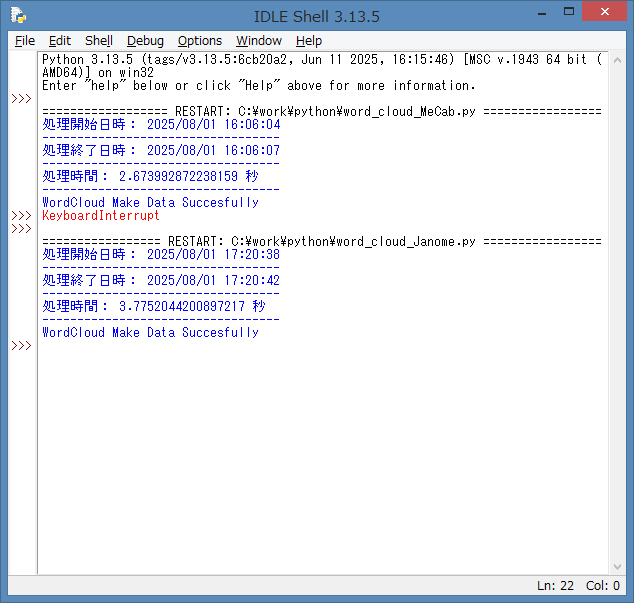Click the 2.673992872238159 processing time line
The image size is (634, 603).
[x=150, y=177]
